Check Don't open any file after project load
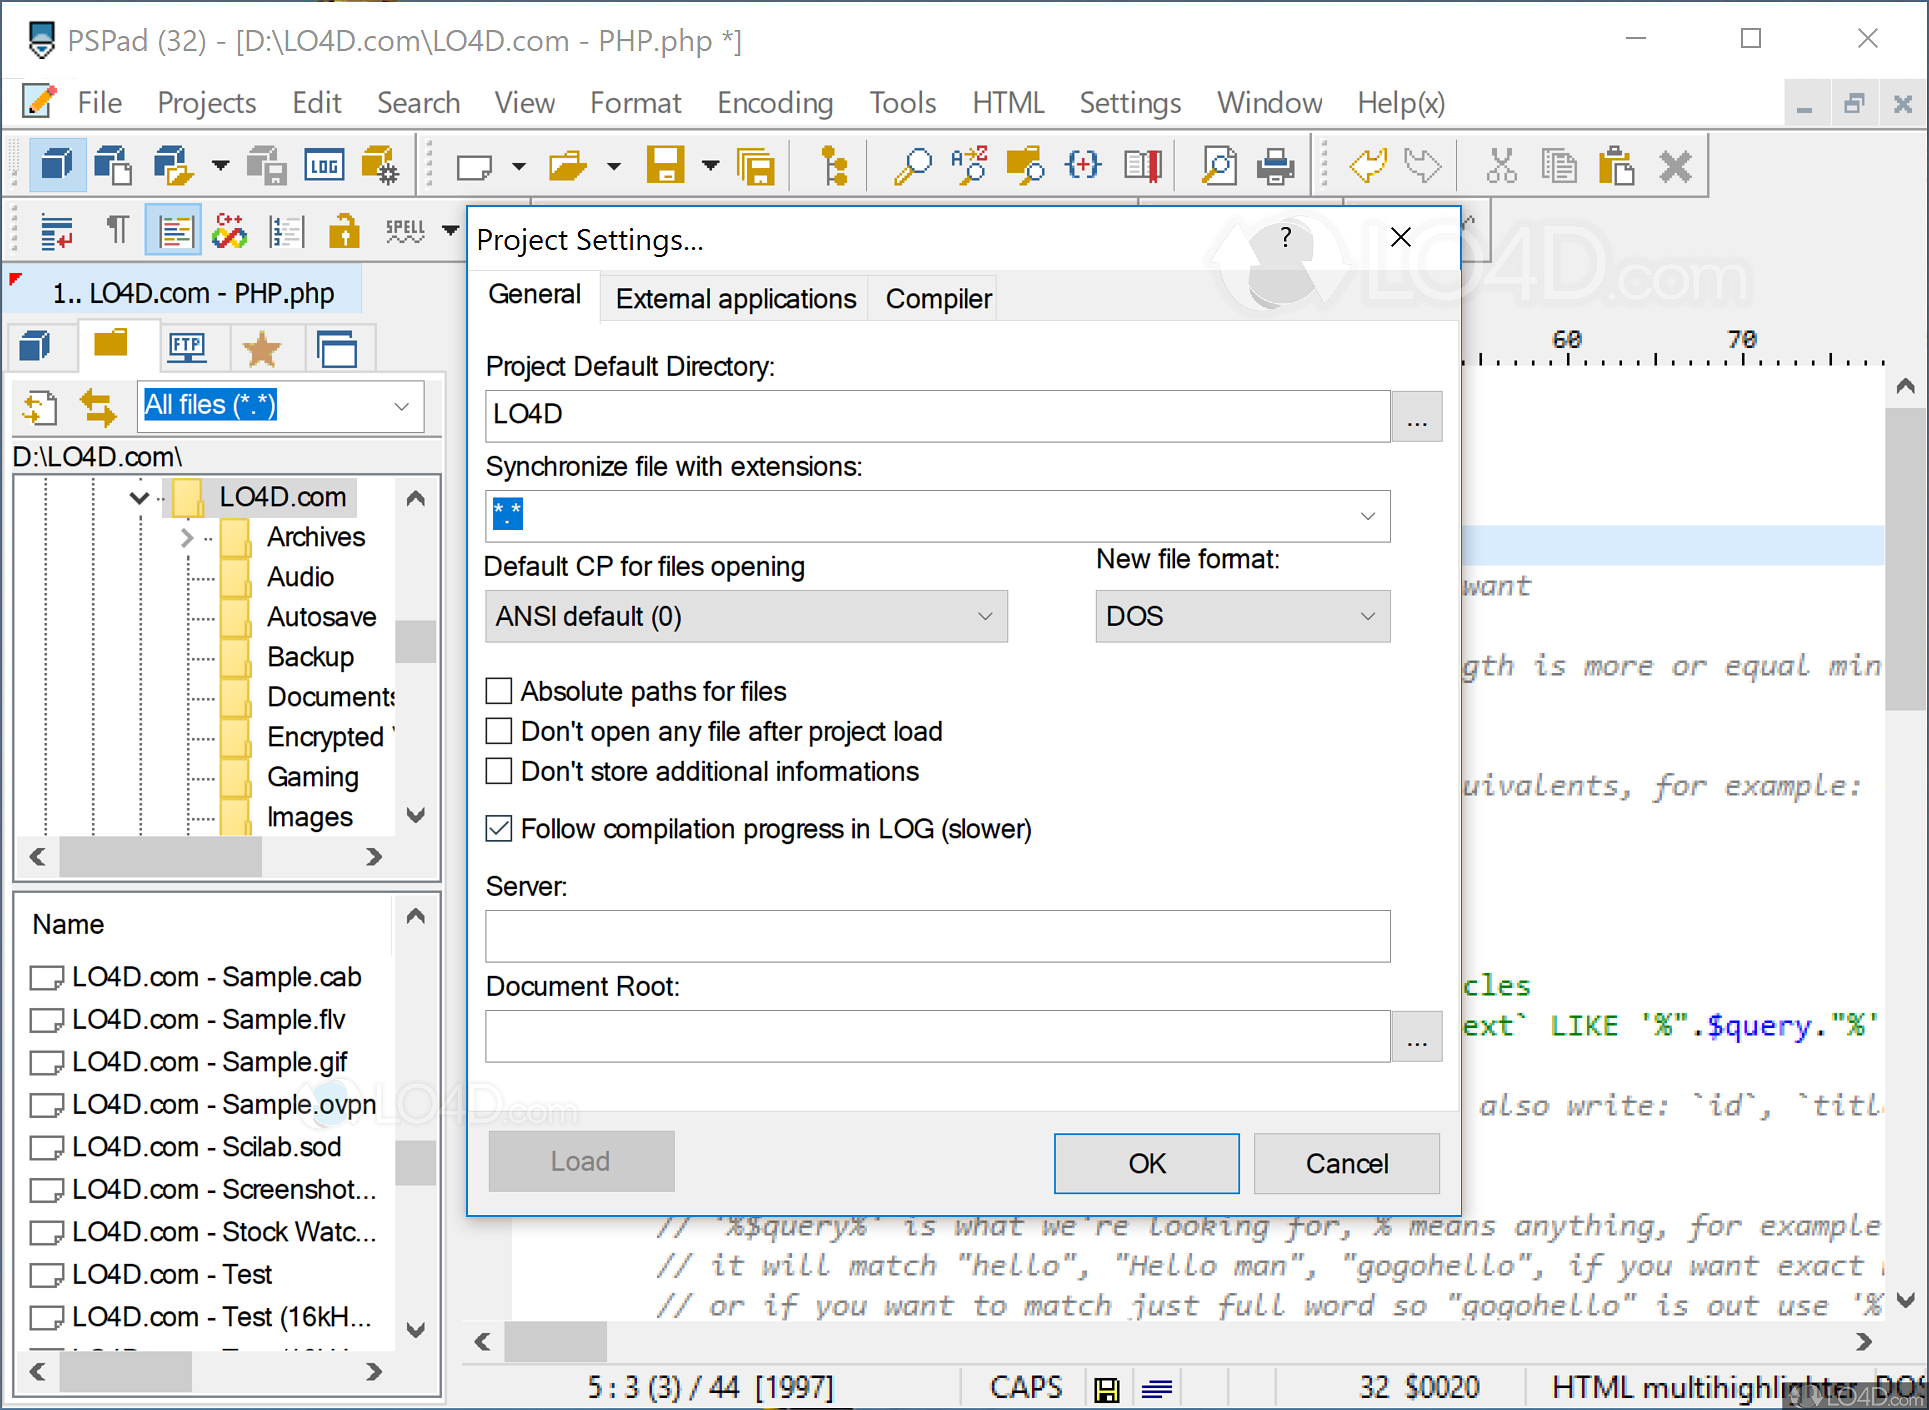The width and height of the screenshot is (1929, 1410). (499, 730)
